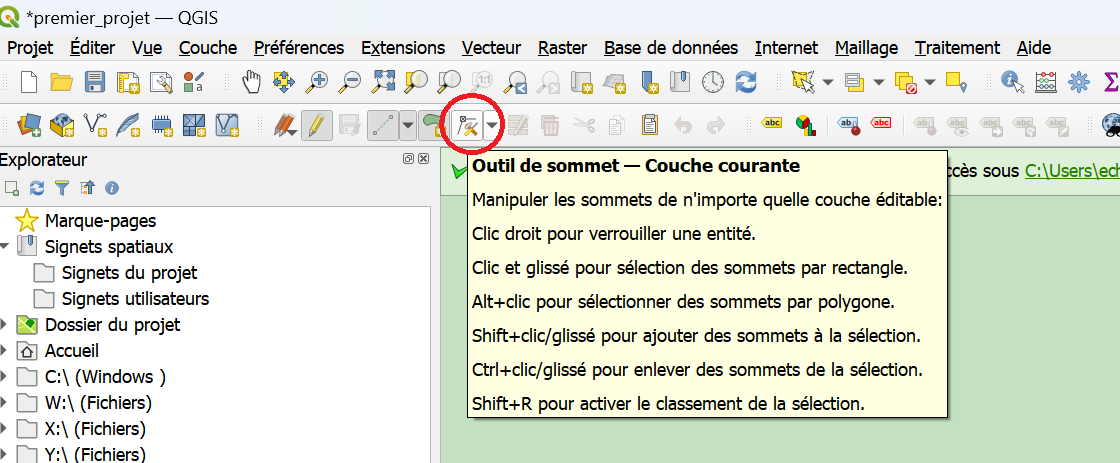
Task: Create a new project with blank page icon
Action: click(28, 81)
